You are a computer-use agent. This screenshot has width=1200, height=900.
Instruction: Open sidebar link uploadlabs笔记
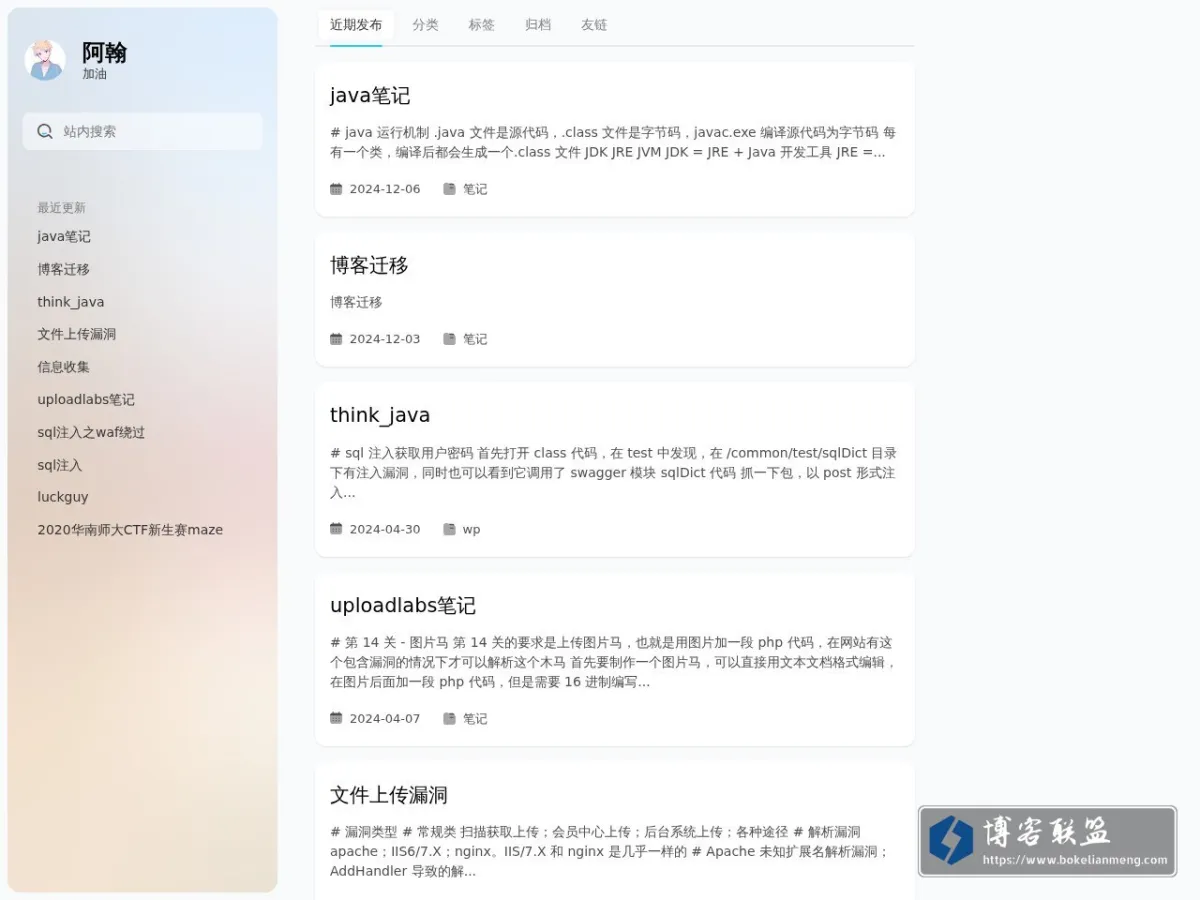click(86, 399)
